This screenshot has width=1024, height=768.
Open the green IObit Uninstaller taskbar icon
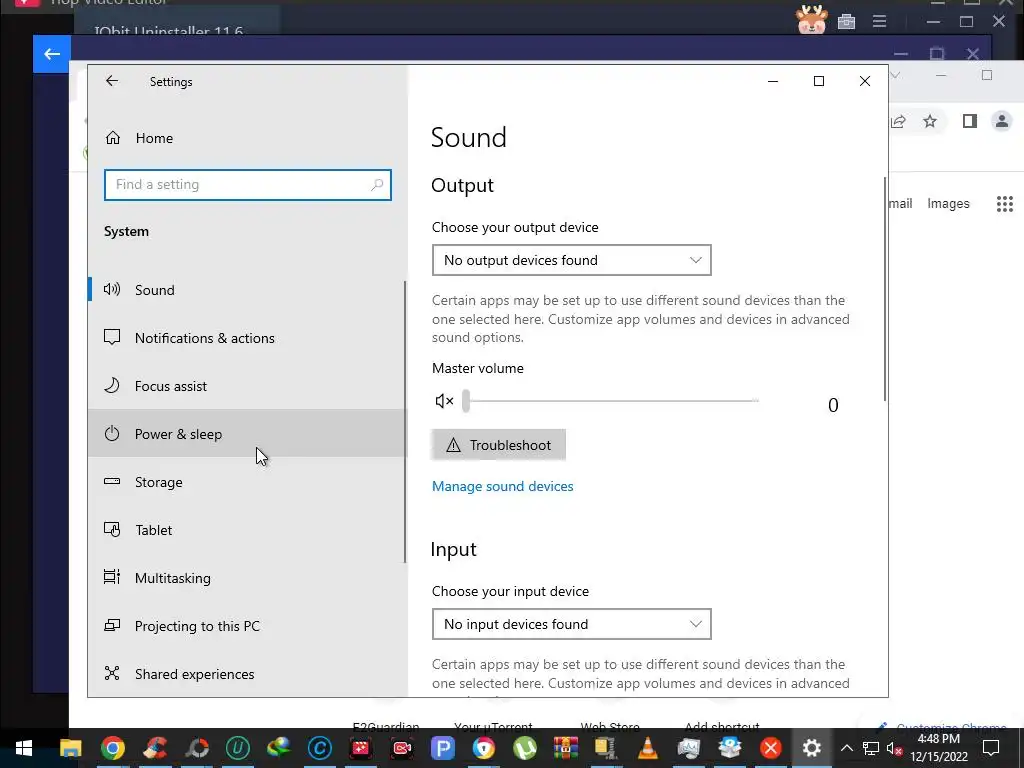click(238, 748)
